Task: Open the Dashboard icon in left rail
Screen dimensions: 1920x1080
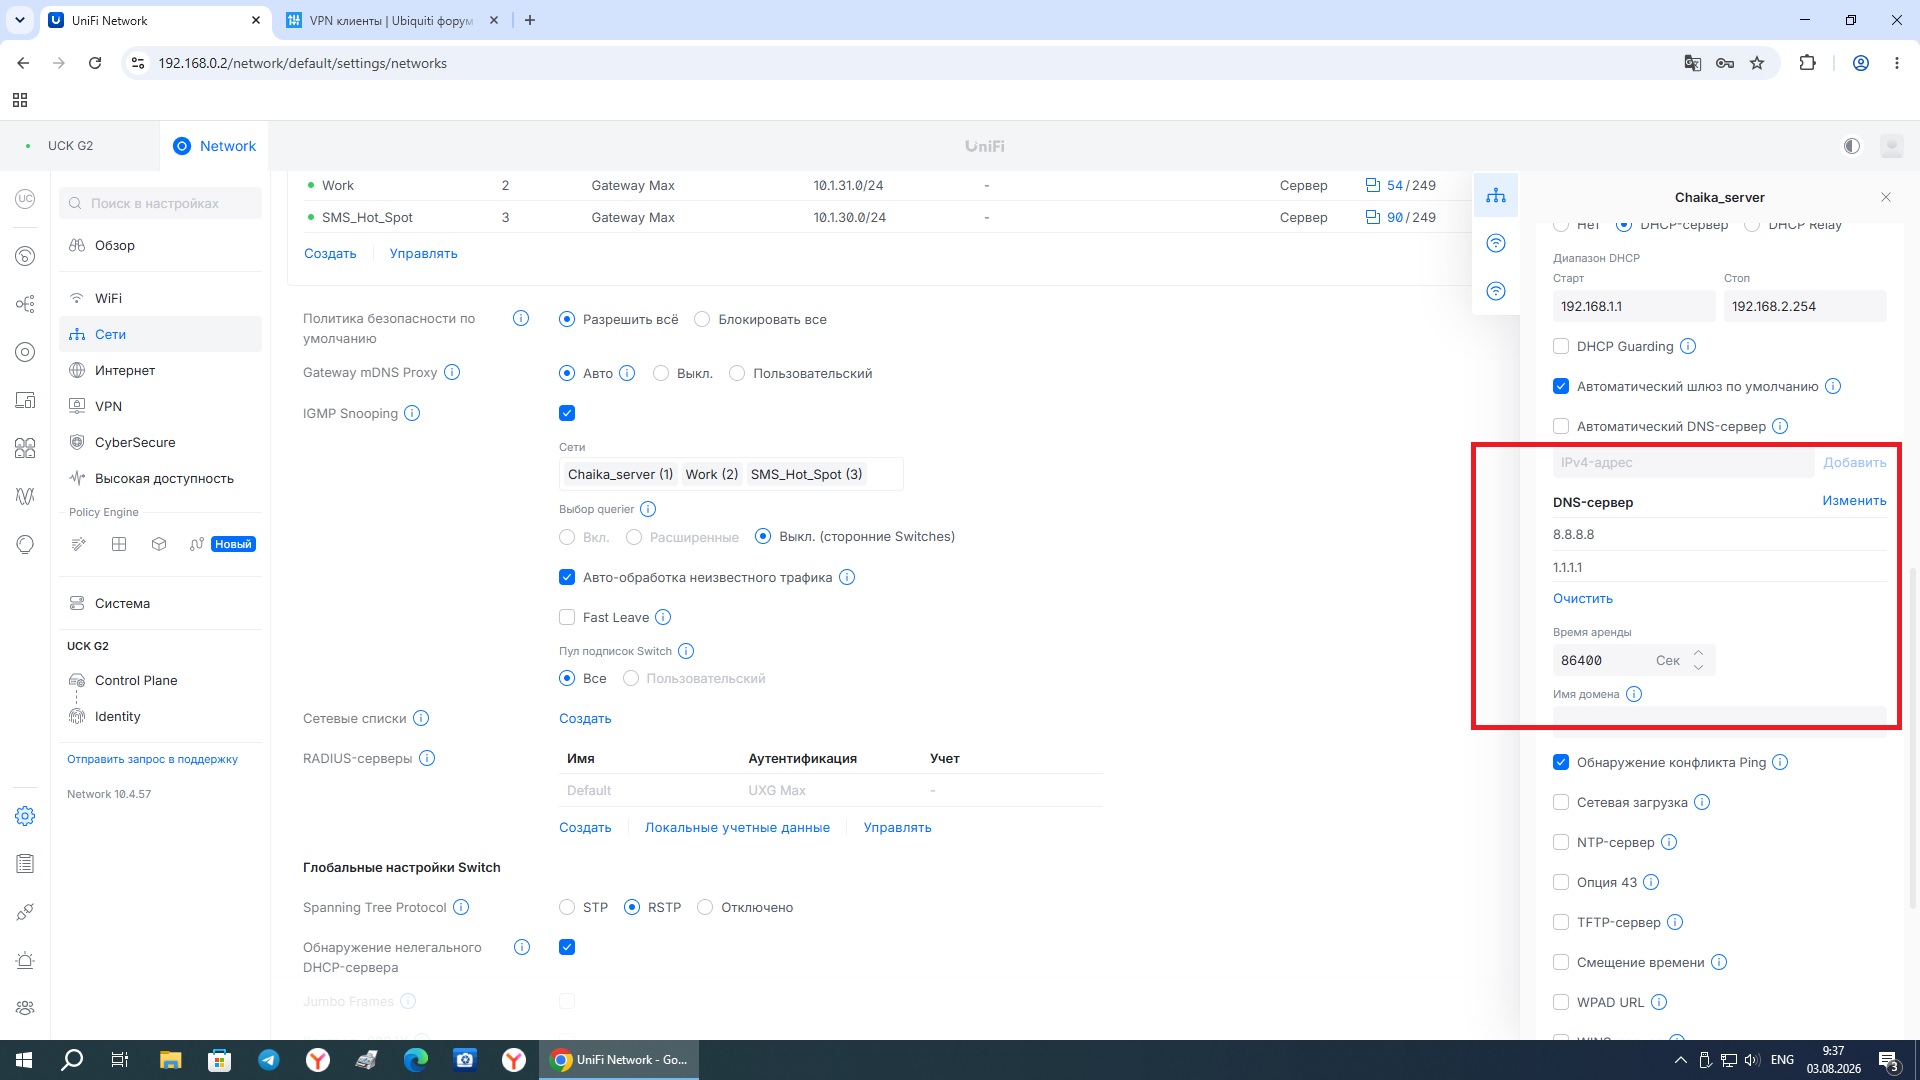Action: click(x=25, y=256)
